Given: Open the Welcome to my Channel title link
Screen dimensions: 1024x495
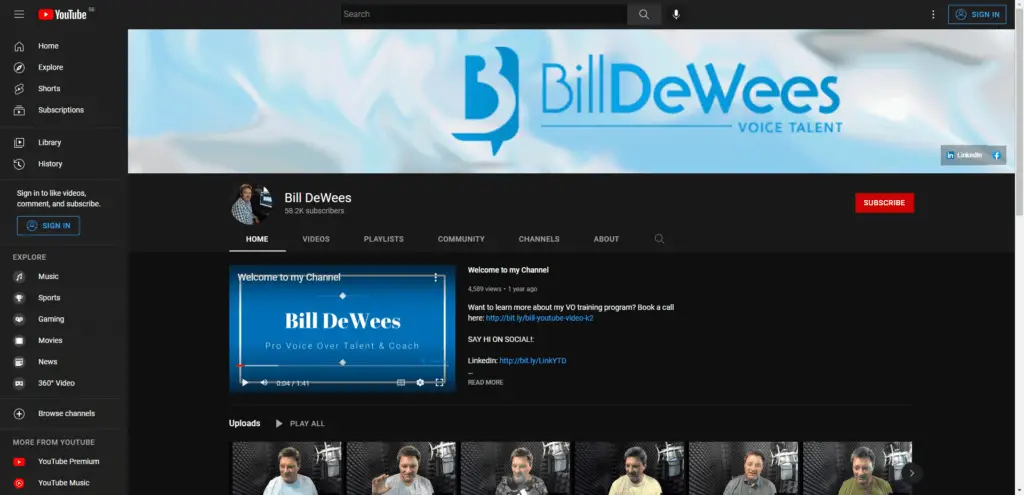Looking at the screenshot, I should point(508,270).
